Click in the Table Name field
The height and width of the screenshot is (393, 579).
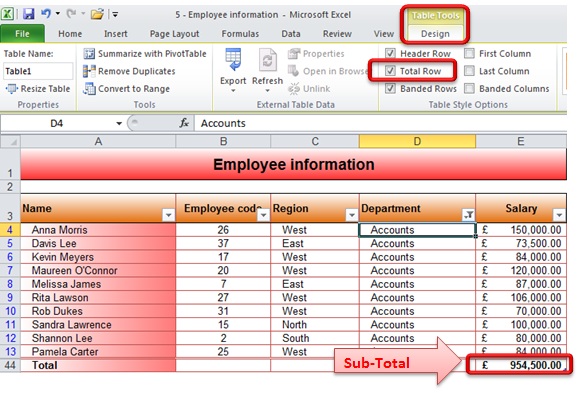[38, 71]
